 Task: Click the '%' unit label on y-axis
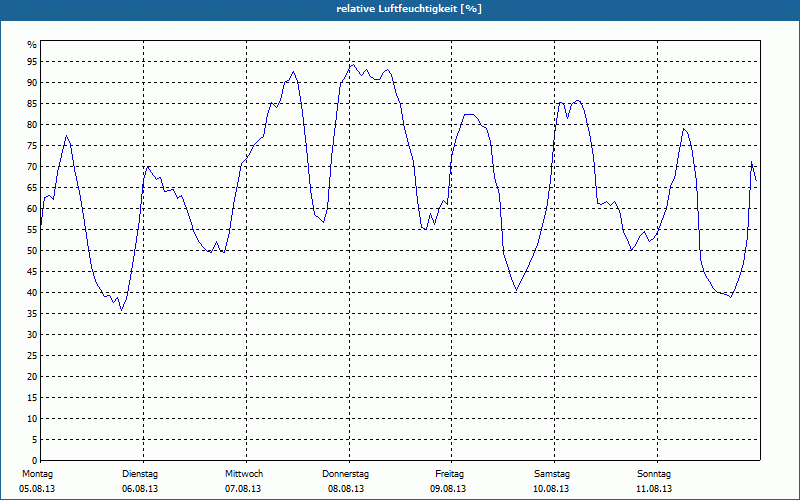(32, 45)
